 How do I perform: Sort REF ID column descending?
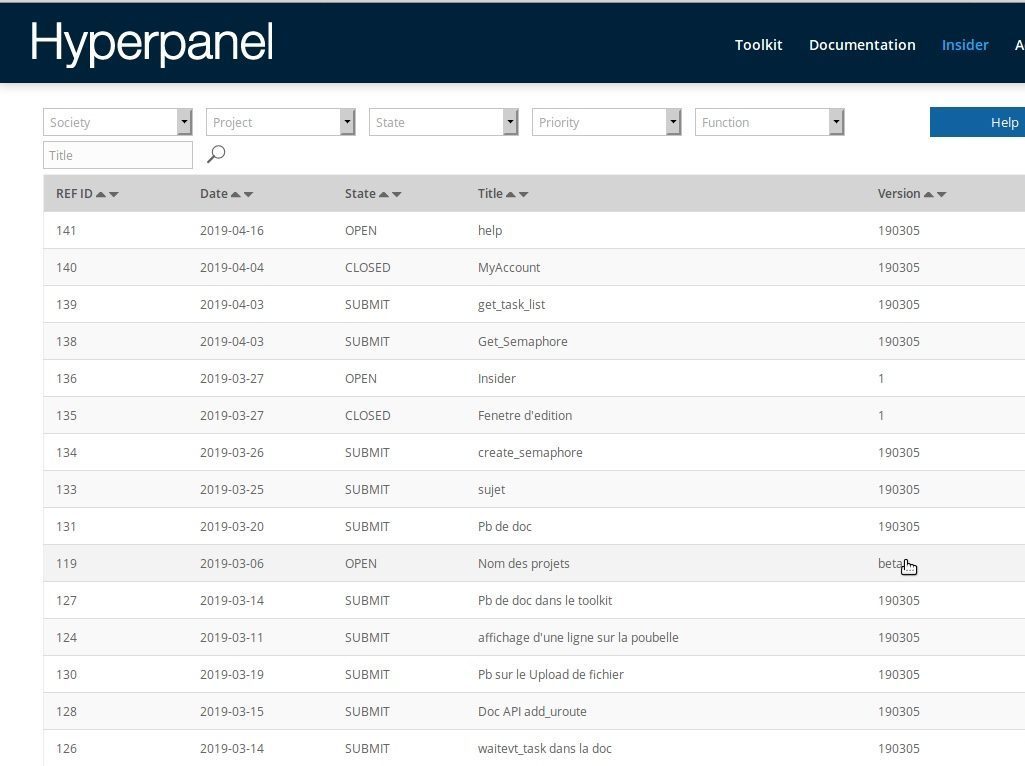(x=115, y=194)
